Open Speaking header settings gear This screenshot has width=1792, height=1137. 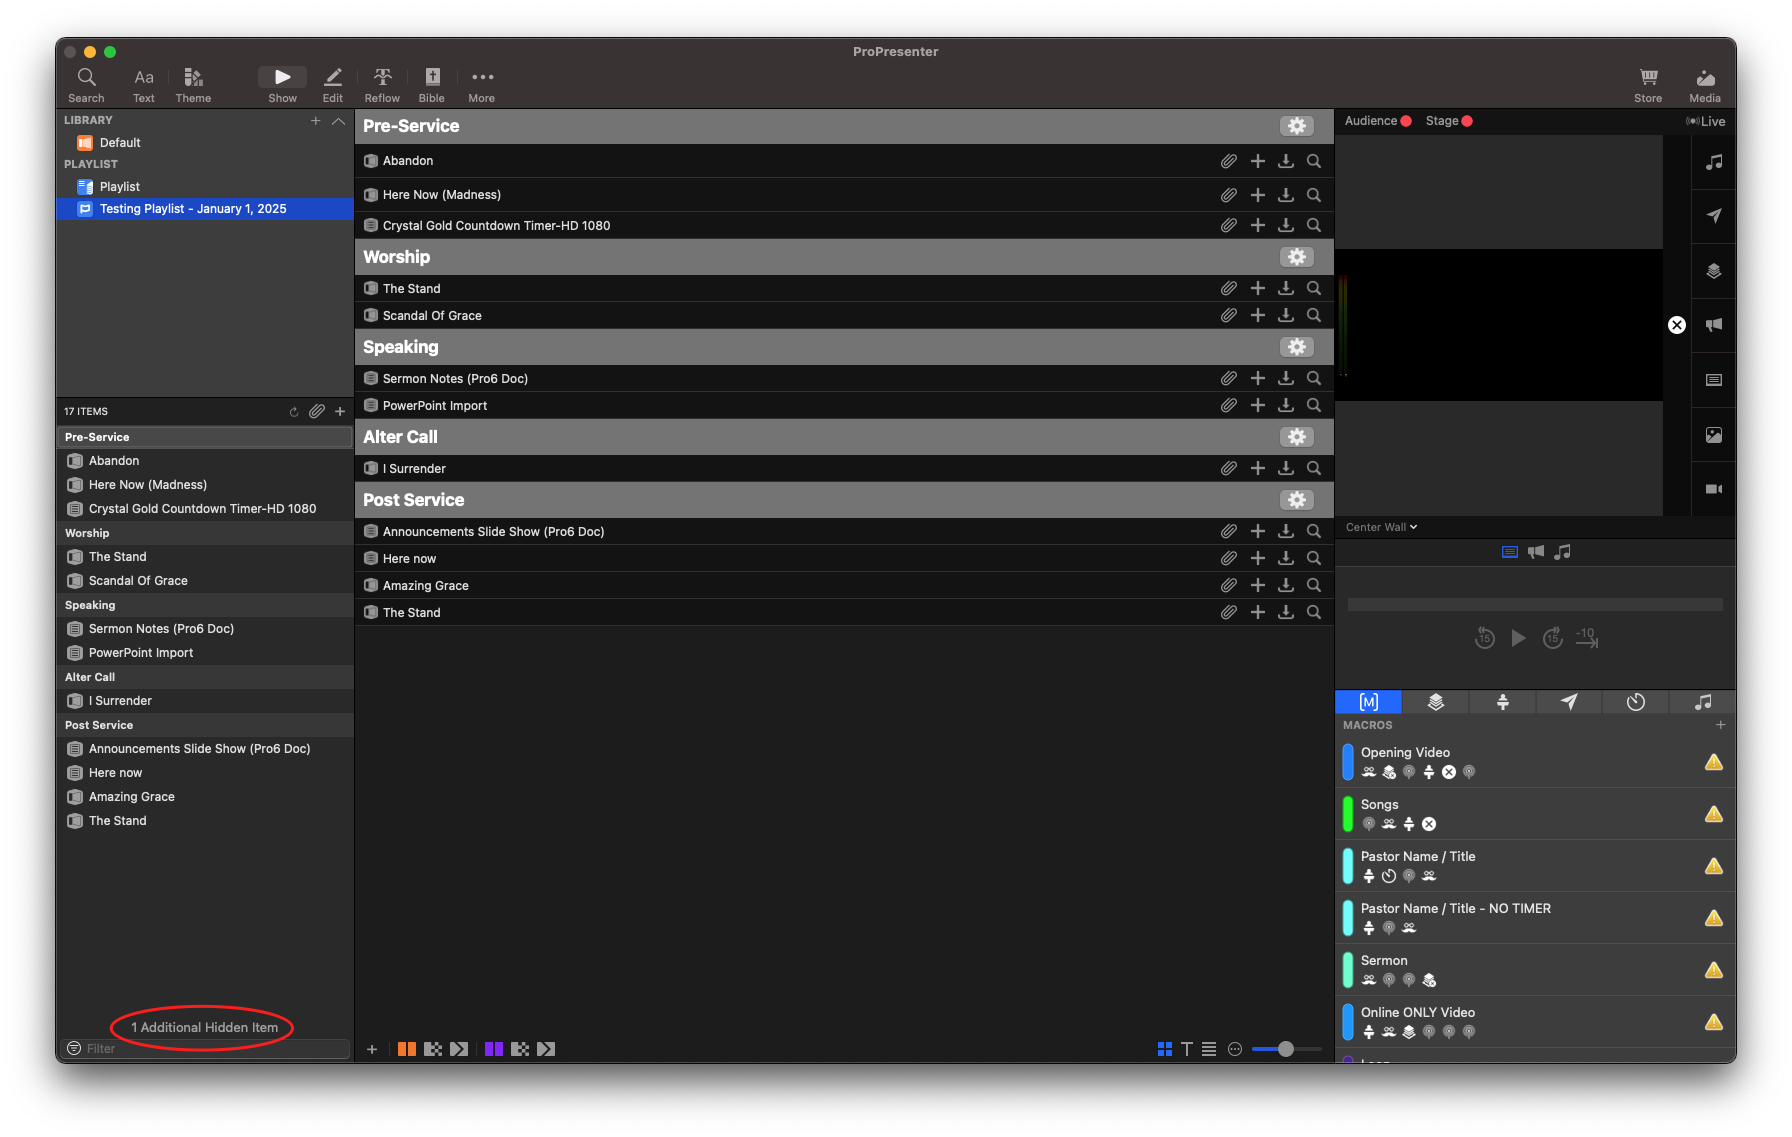(1297, 347)
